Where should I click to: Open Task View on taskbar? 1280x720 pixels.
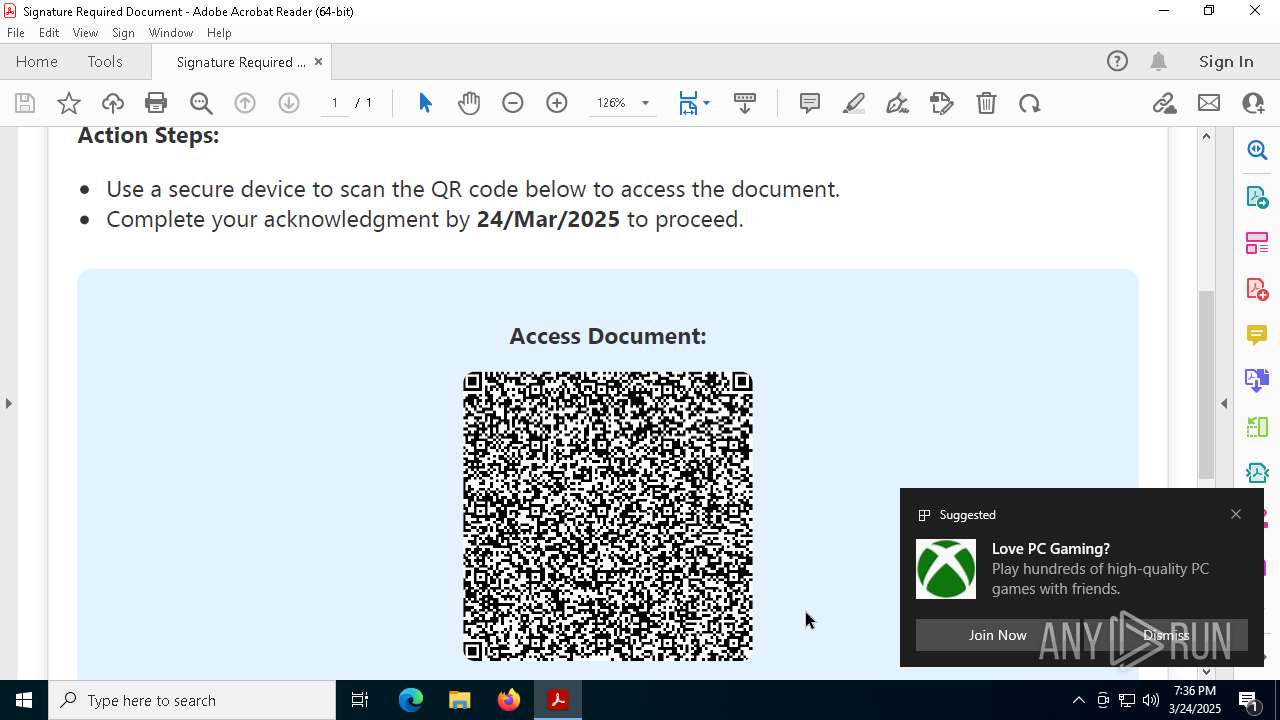(360, 700)
